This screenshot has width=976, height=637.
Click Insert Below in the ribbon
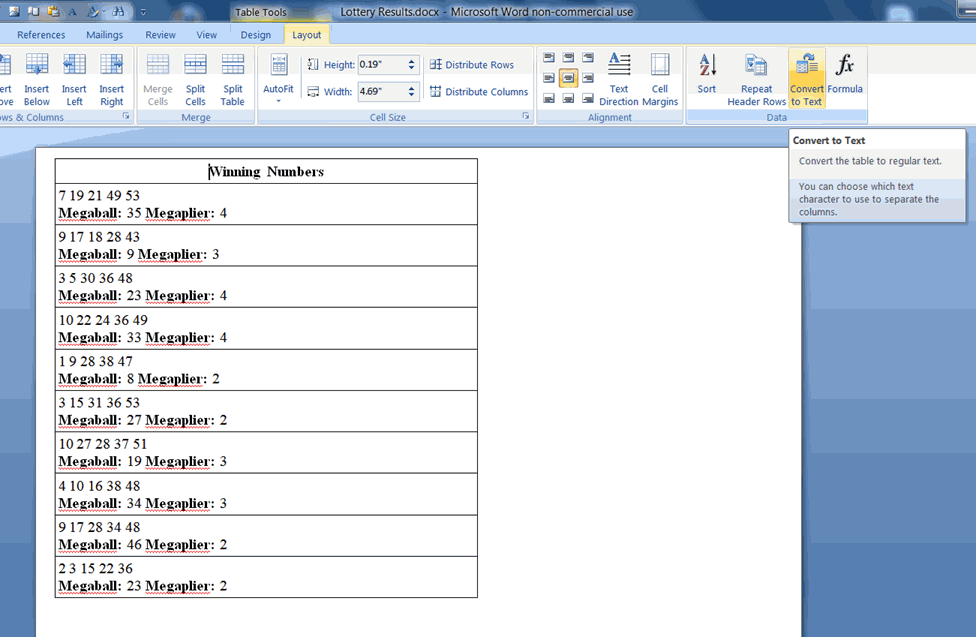[37, 80]
